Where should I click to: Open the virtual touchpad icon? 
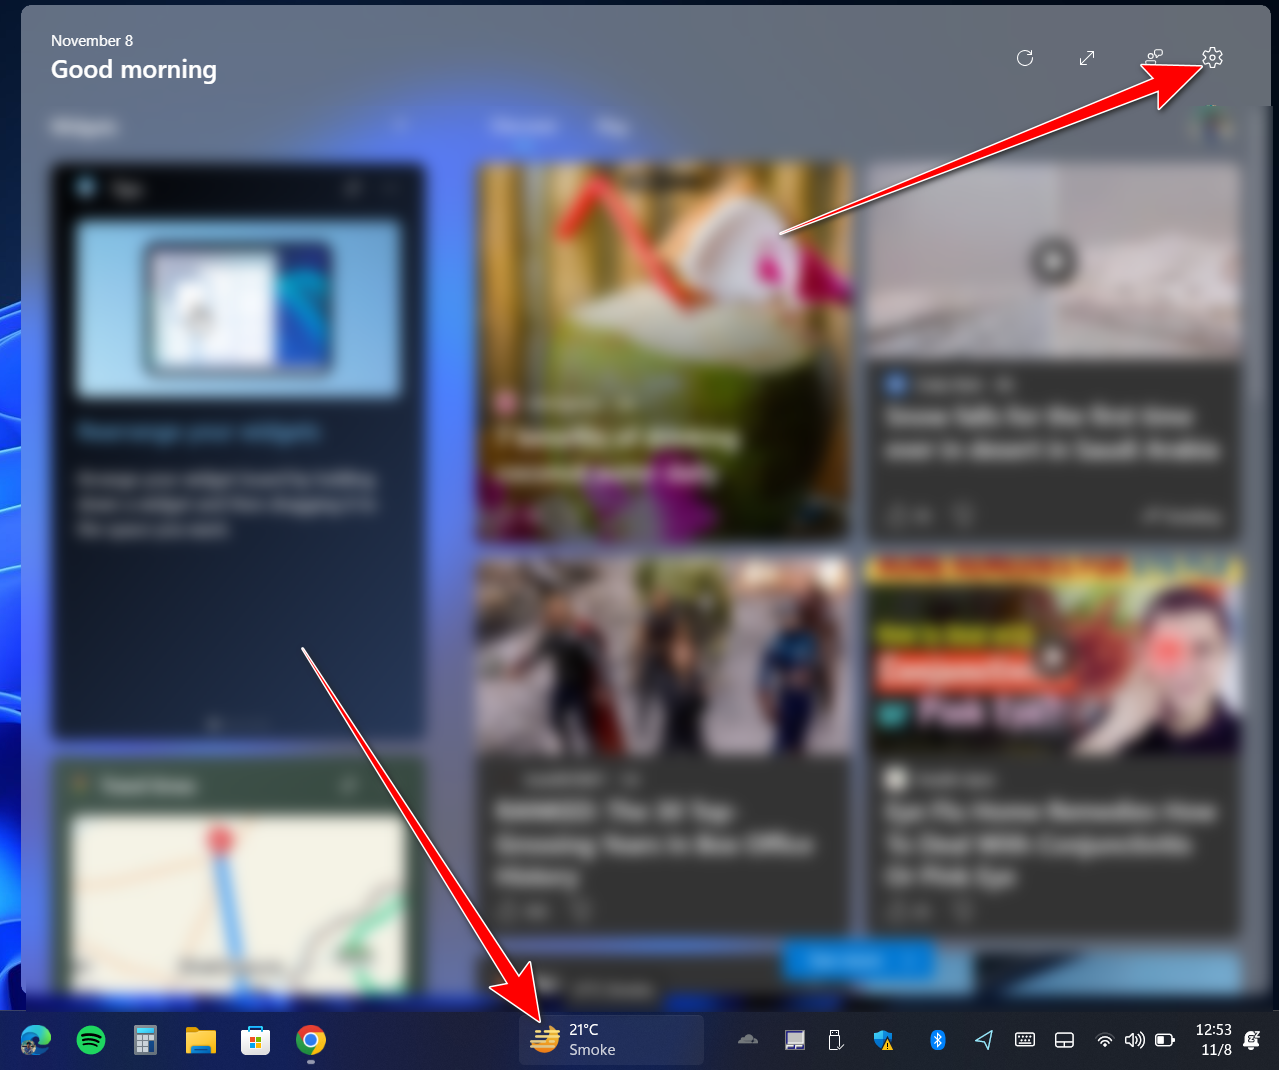pyautogui.click(x=1065, y=1040)
